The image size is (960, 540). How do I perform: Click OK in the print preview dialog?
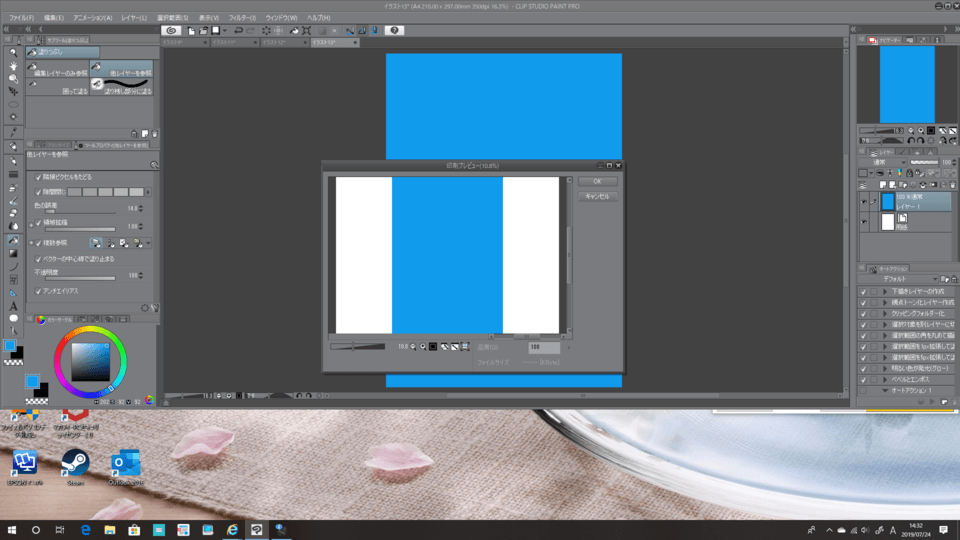[x=597, y=181]
